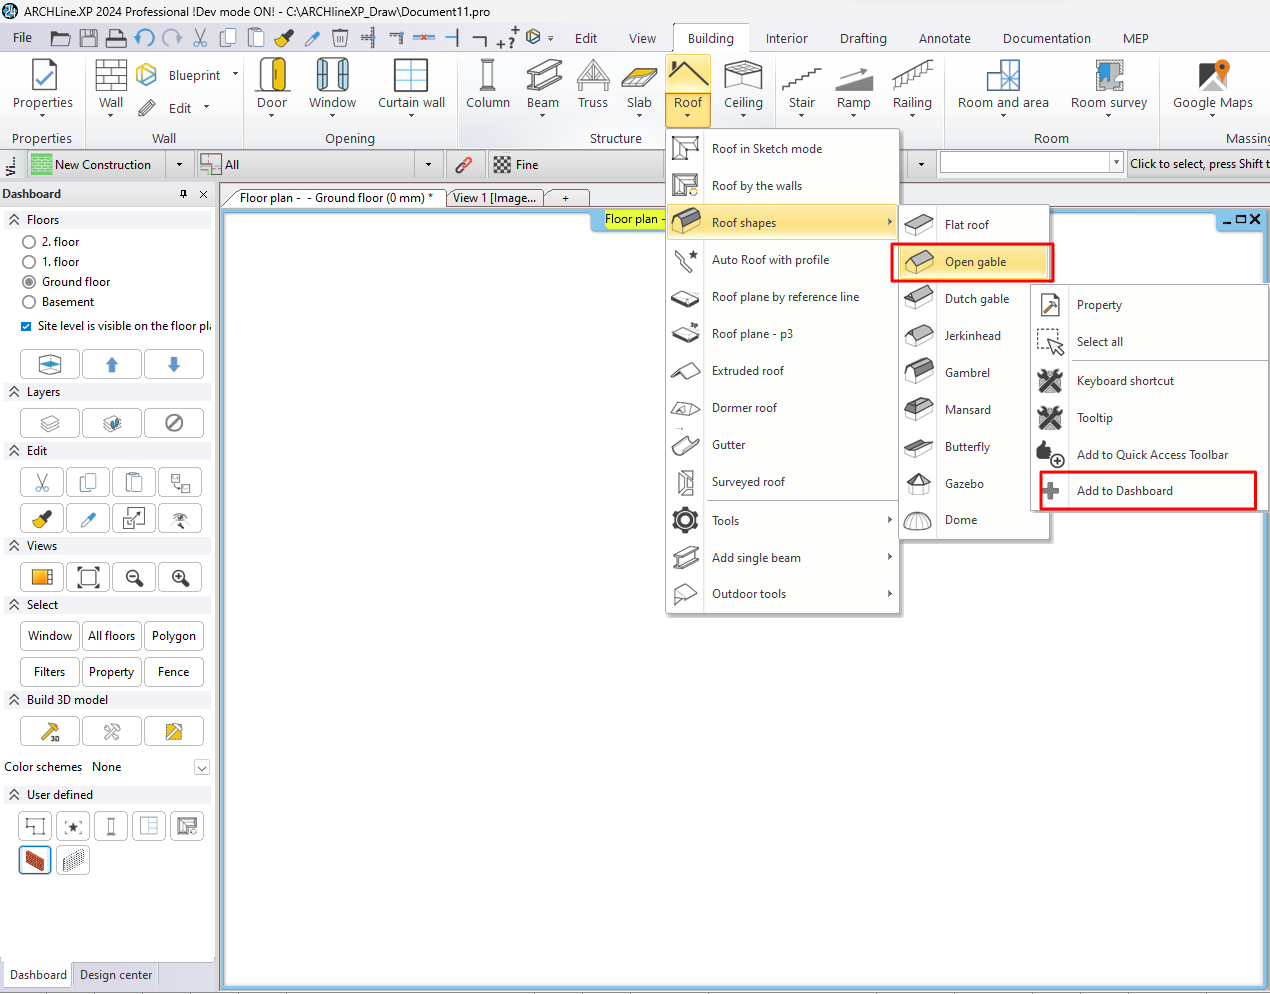Select the Basement floor radio button

pyautogui.click(x=29, y=302)
